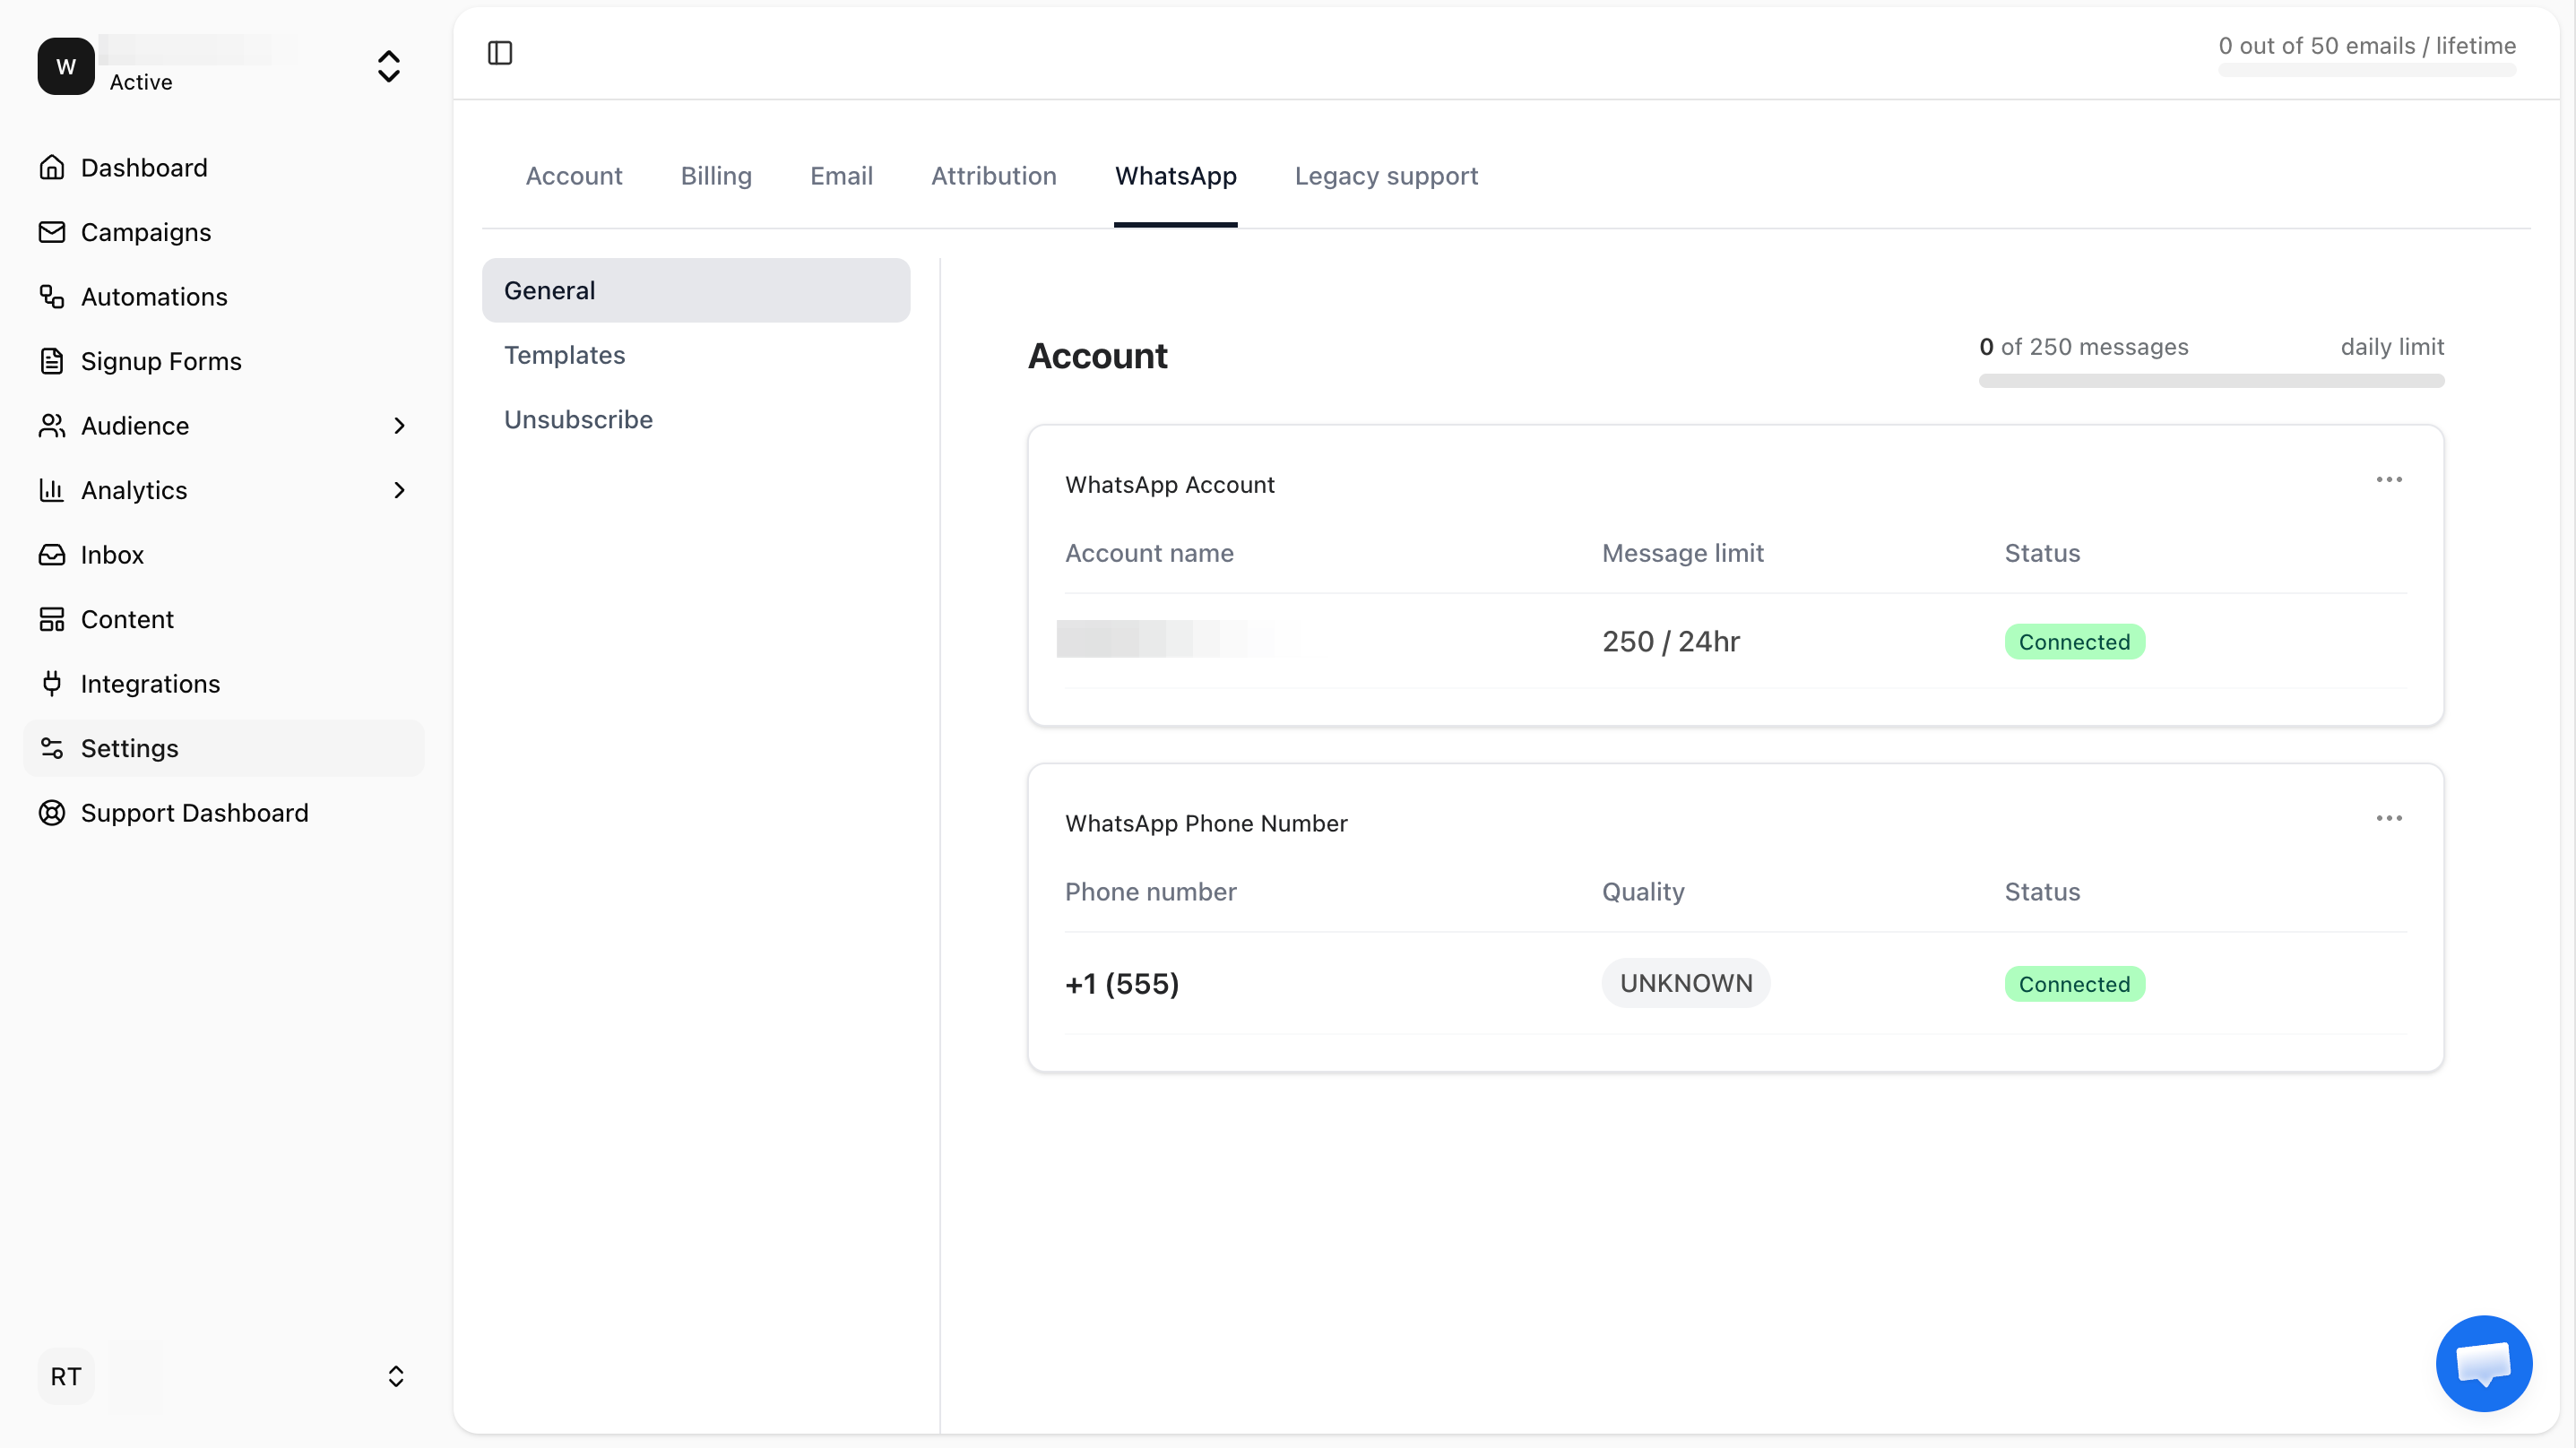Click the Status header in WhatsApp Account card

coord(2042,553)
